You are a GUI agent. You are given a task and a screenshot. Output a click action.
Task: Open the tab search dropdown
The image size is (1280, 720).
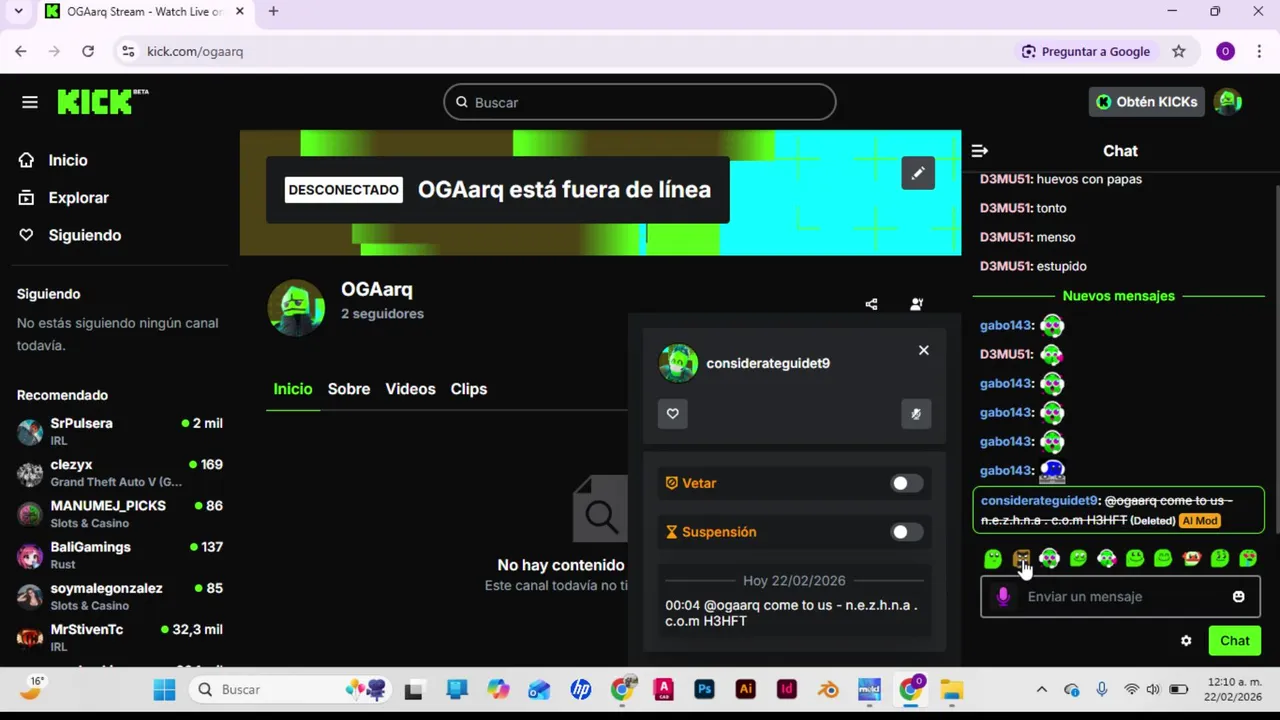click(x=18, y=12)
